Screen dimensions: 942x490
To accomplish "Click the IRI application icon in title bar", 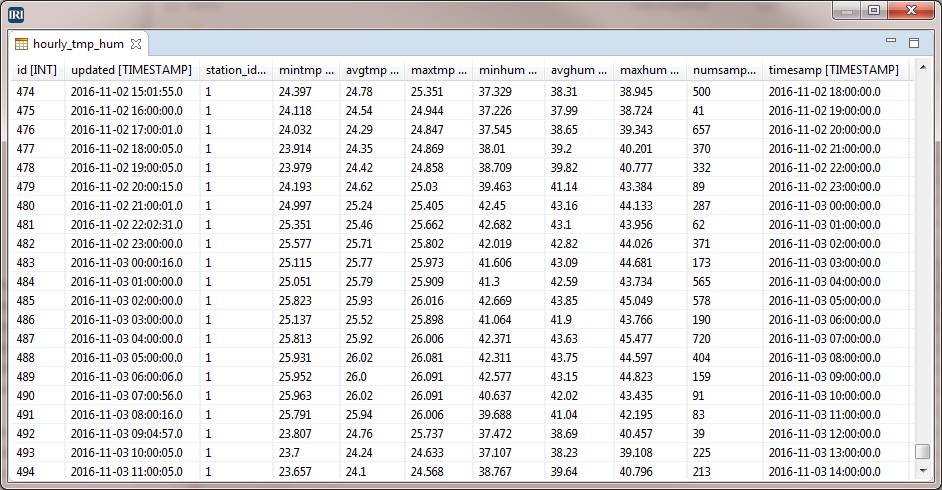I will (16, 14).
